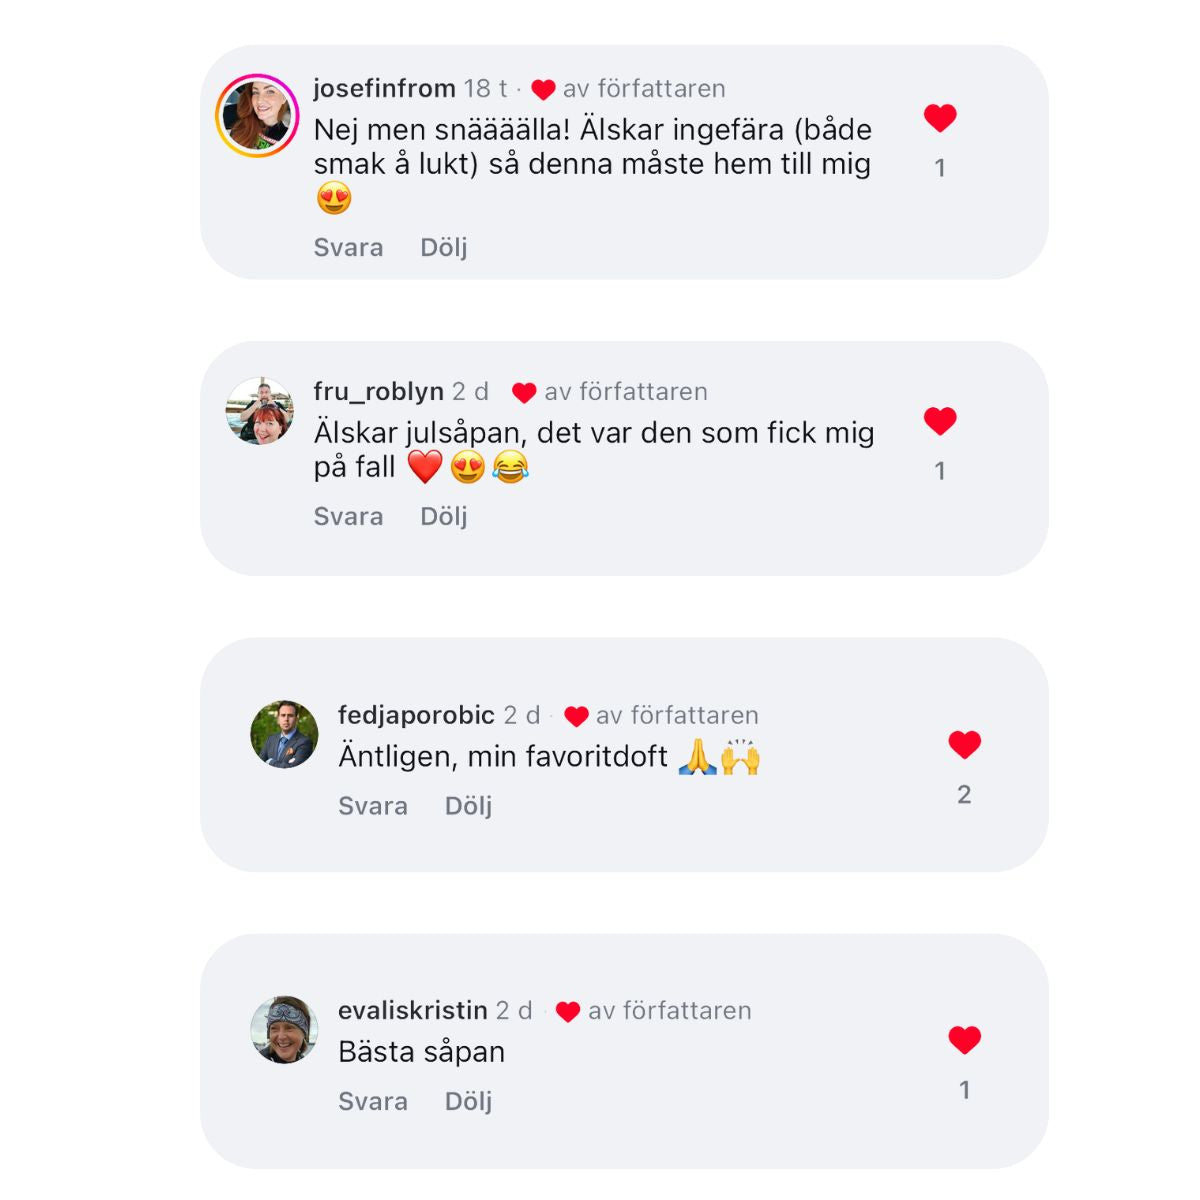Click Svara under fru_roblyn's comment
Viewport: 1200px width, 1200px height.
[348, 516]
